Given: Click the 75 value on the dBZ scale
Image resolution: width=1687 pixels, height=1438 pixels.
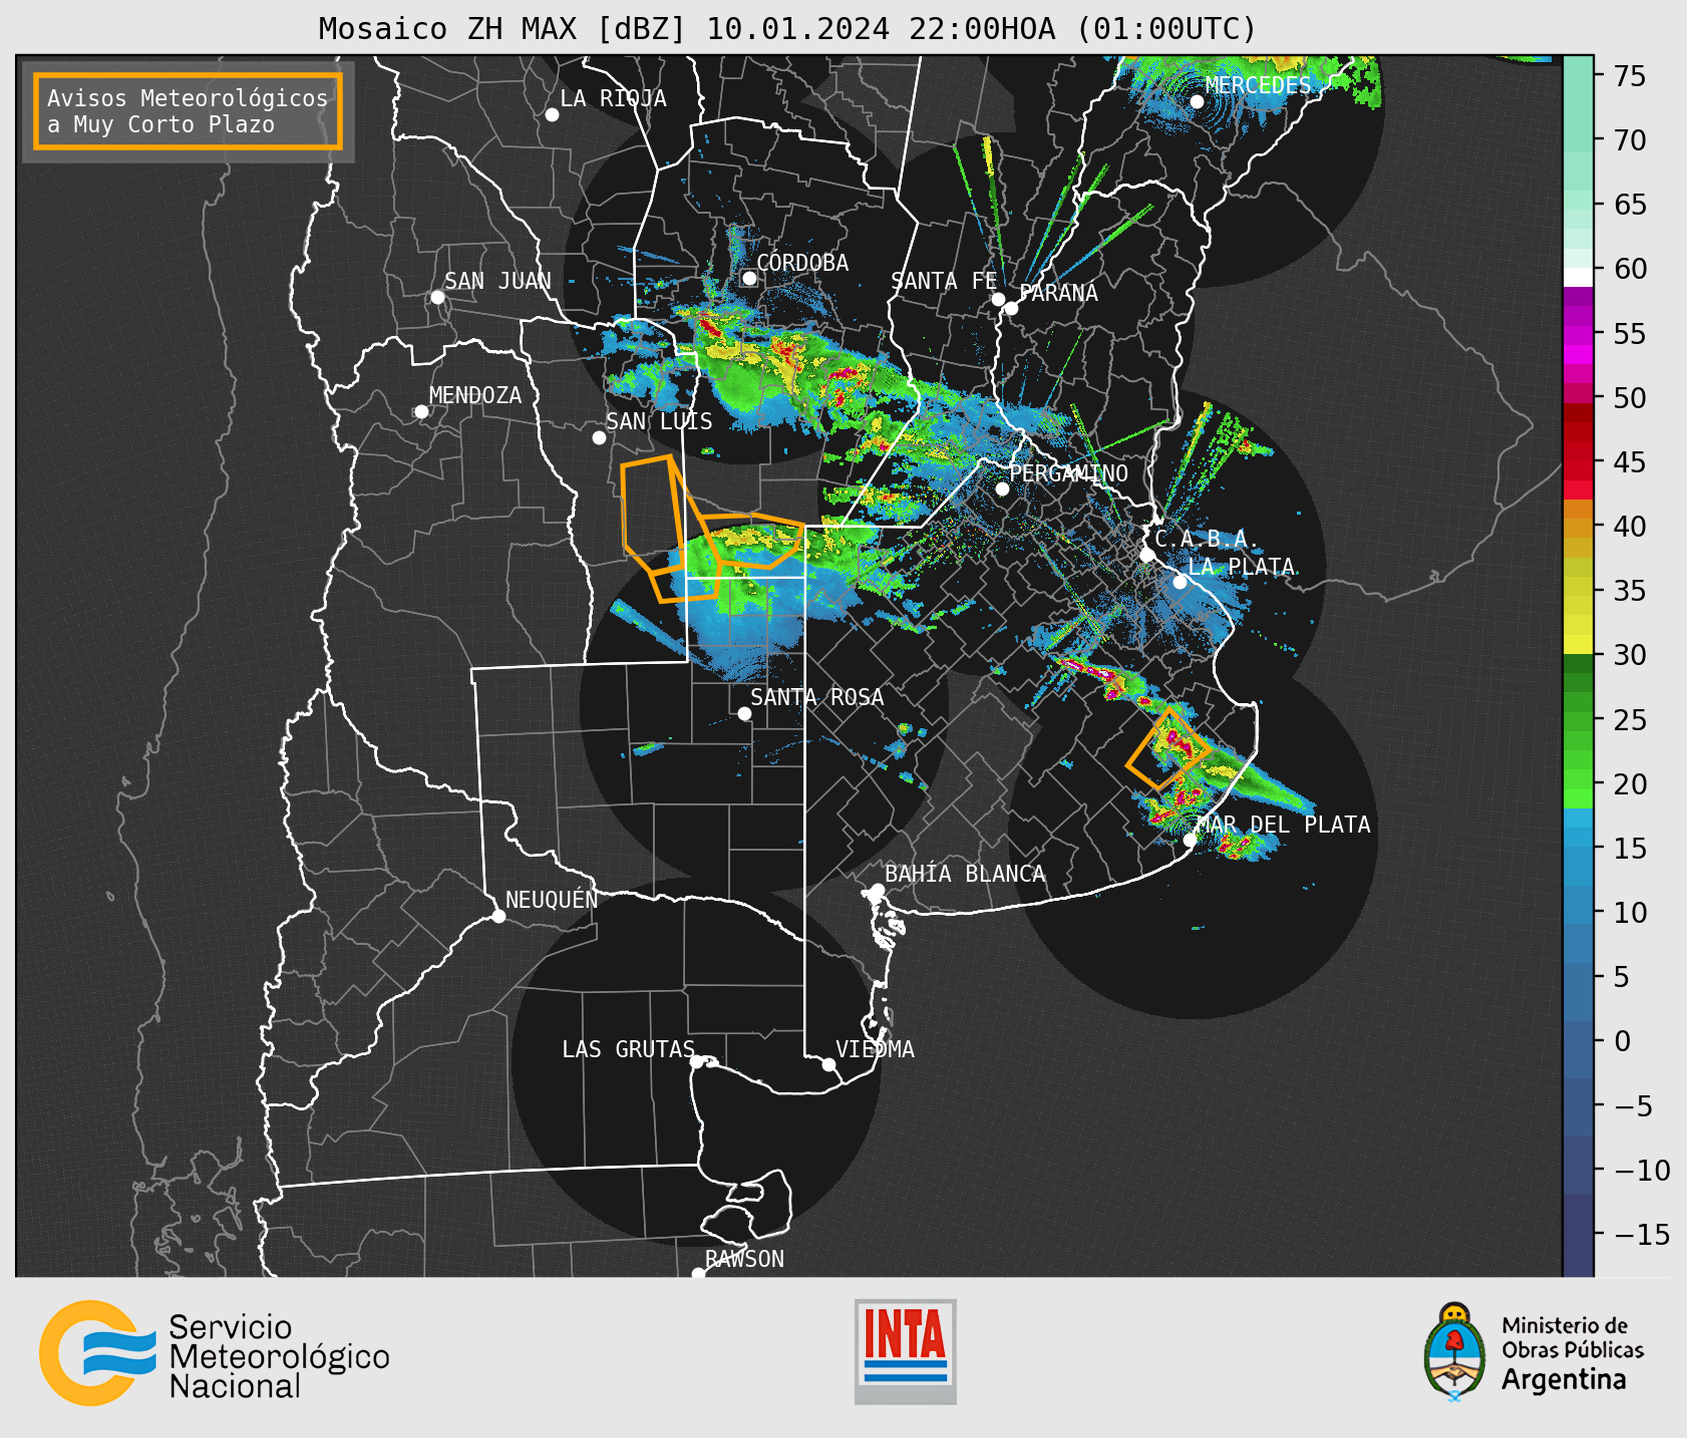Looking at the screenshot, I should tap(1629, 76).
